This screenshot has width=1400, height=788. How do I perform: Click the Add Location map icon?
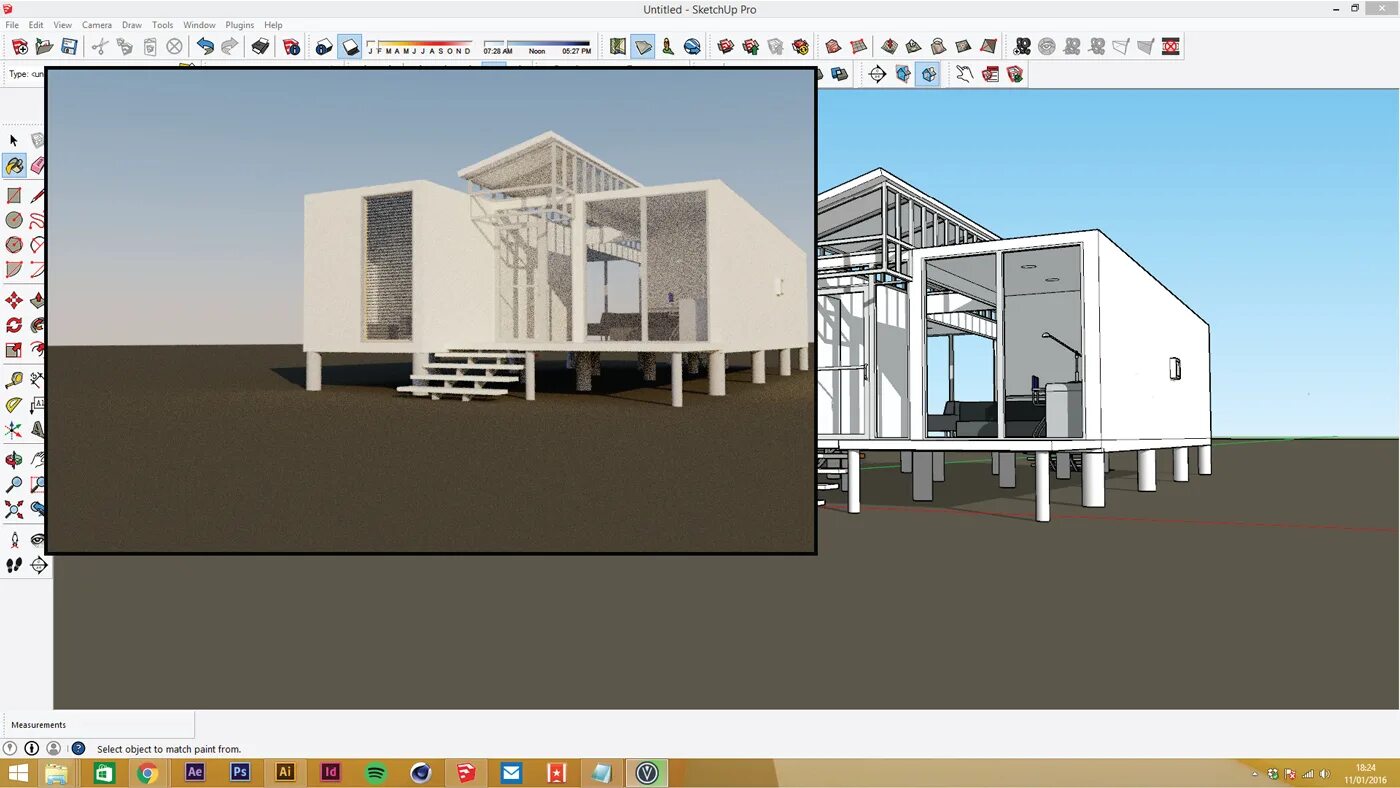(617, 46)
